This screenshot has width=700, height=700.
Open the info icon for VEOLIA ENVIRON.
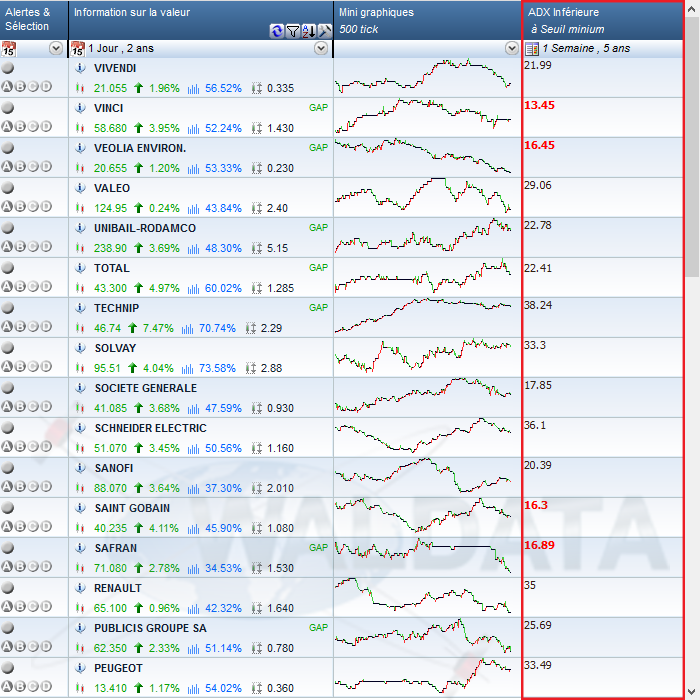(80, 148)
